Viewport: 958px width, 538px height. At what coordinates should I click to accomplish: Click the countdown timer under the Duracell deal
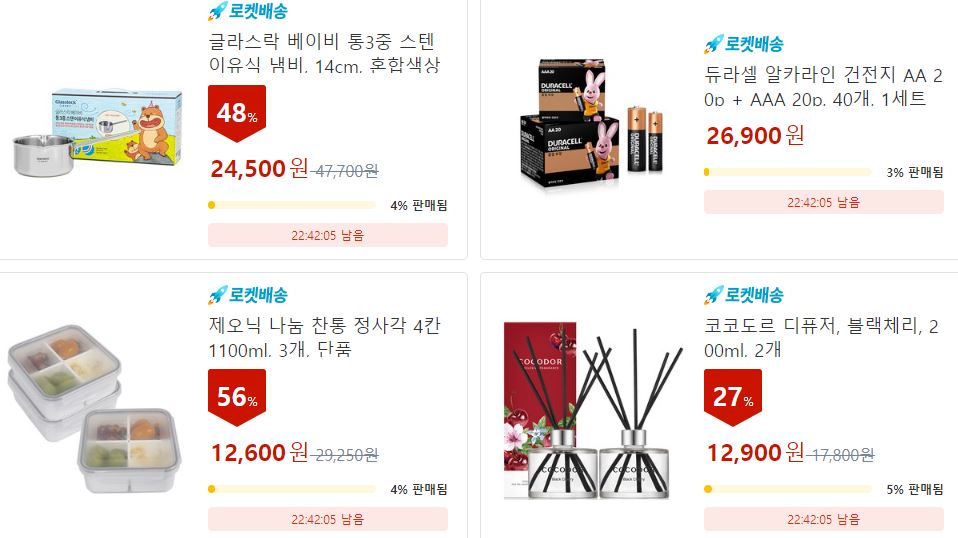coord(824,202)
